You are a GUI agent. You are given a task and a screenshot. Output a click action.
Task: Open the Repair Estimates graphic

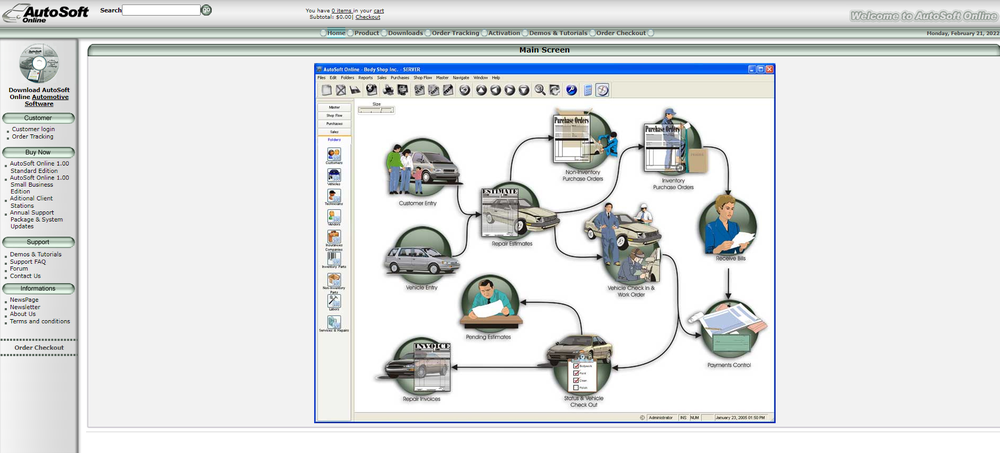pos(520,212)
